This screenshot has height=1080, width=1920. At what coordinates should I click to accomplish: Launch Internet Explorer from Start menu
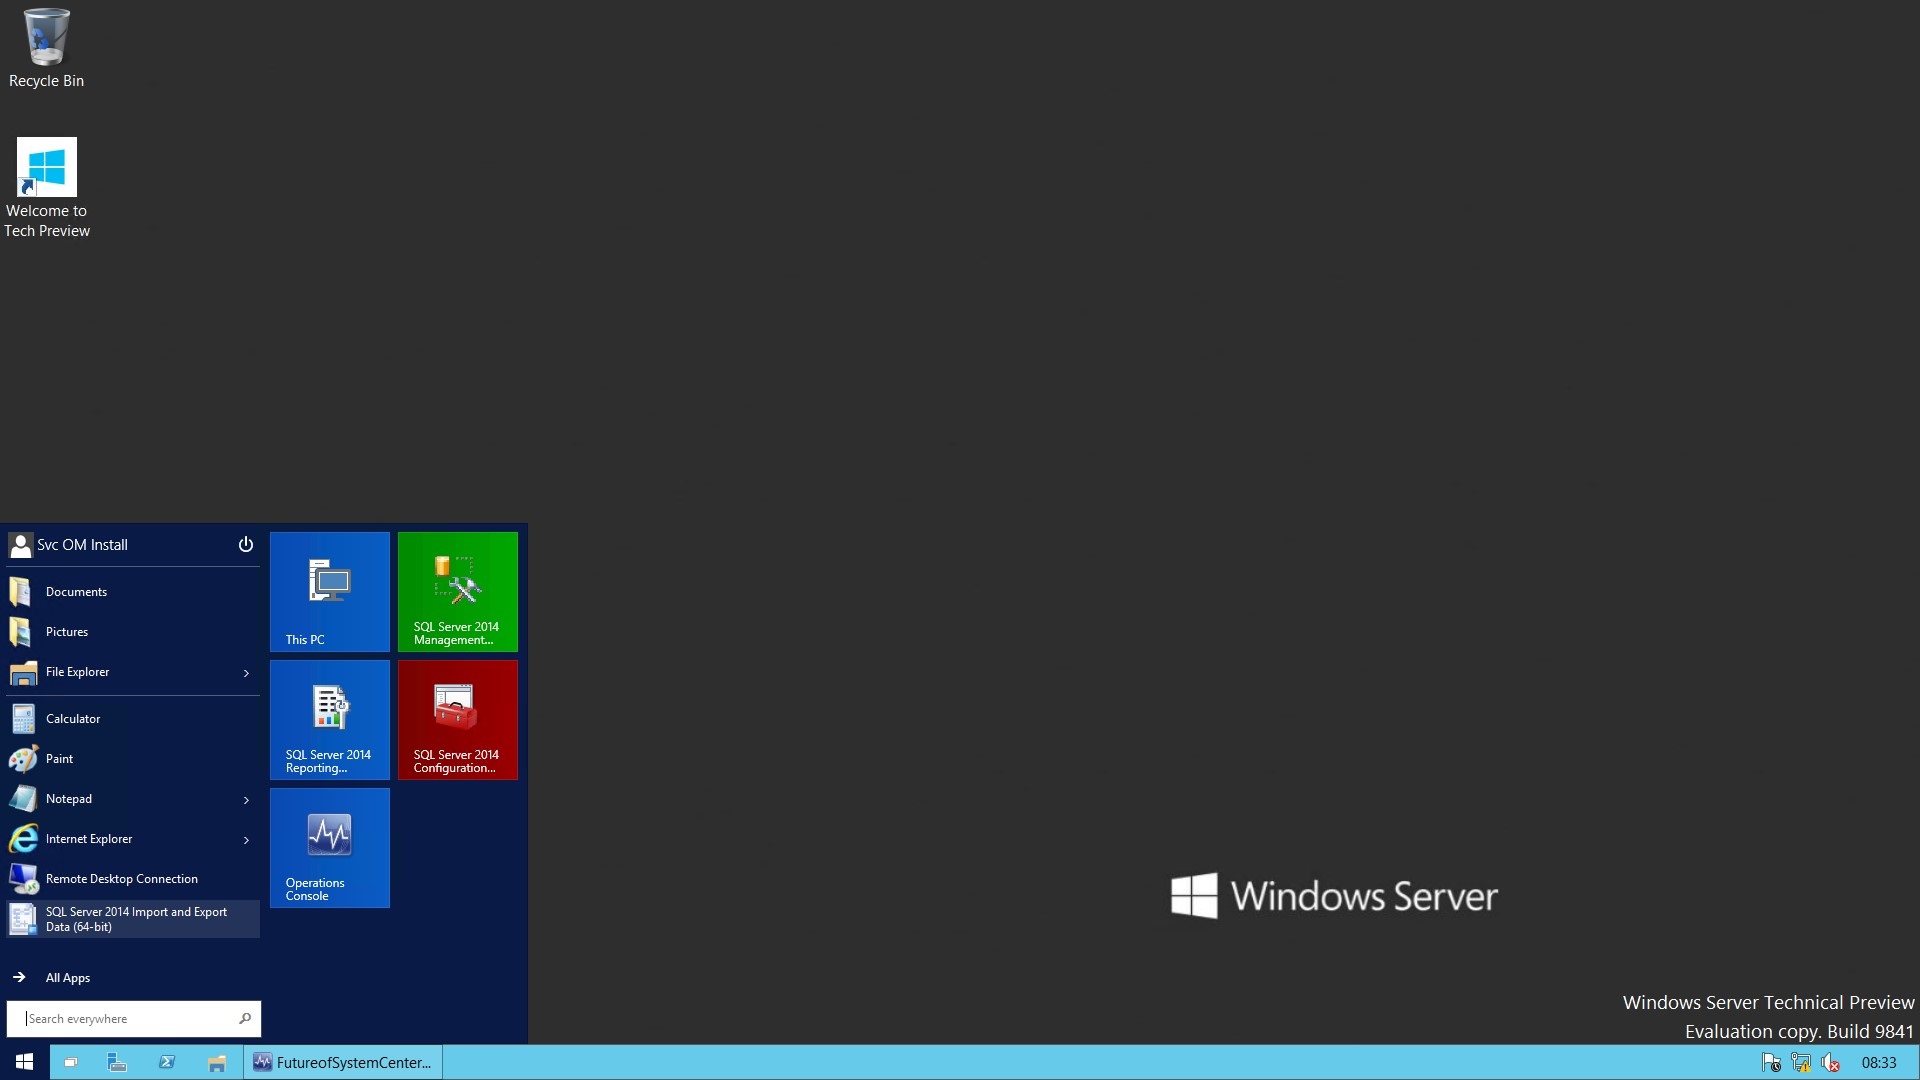tap(120, 839)
